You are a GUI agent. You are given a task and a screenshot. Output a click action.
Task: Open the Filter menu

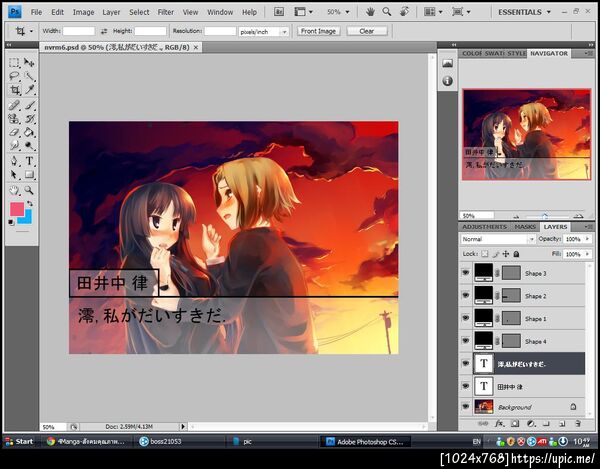(x=166, y=12)
